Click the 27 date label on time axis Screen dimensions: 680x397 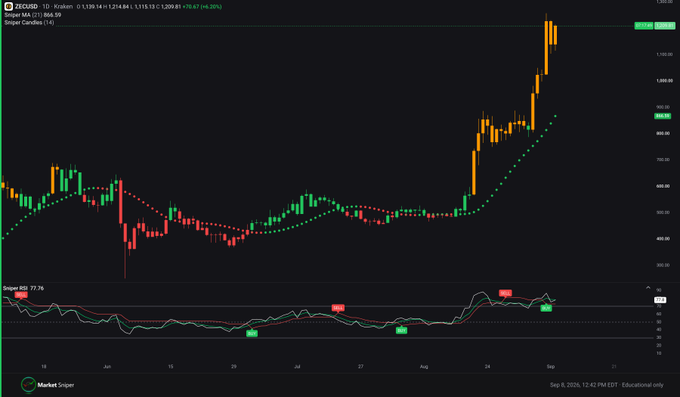pyautogui.click(x=360, y=367)
